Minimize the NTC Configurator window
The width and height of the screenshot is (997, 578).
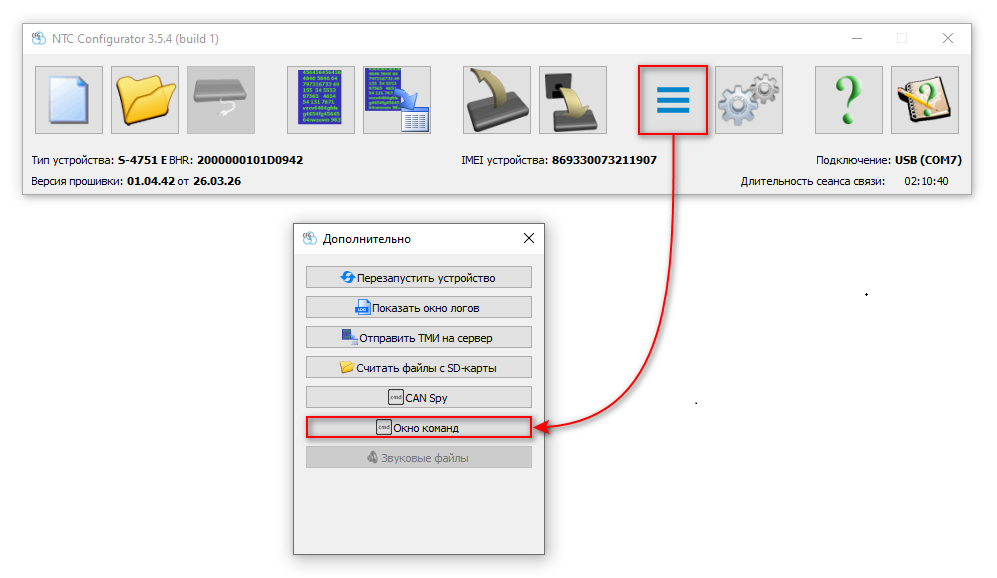pyautogui.click(x=856, y=38)
